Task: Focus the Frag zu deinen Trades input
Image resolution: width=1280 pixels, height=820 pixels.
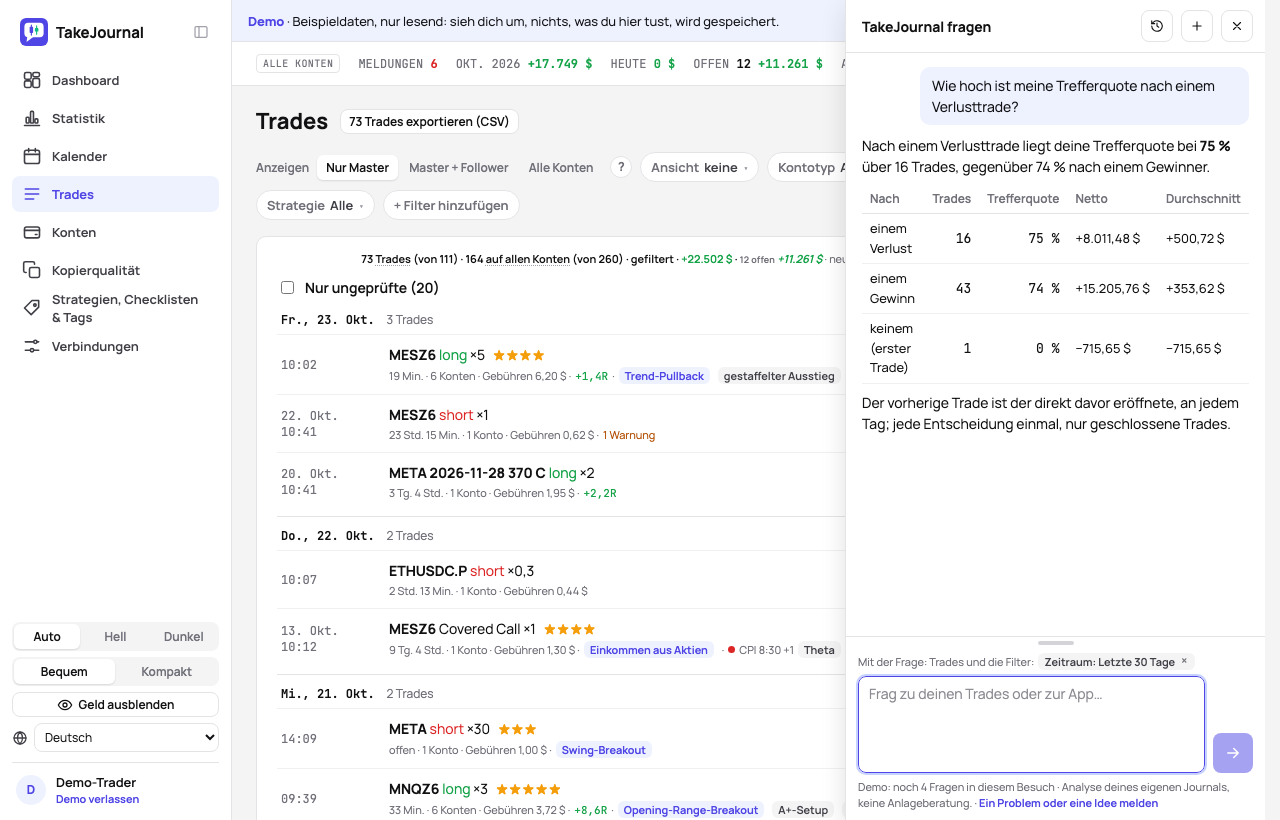Action: click(1031, 725)
